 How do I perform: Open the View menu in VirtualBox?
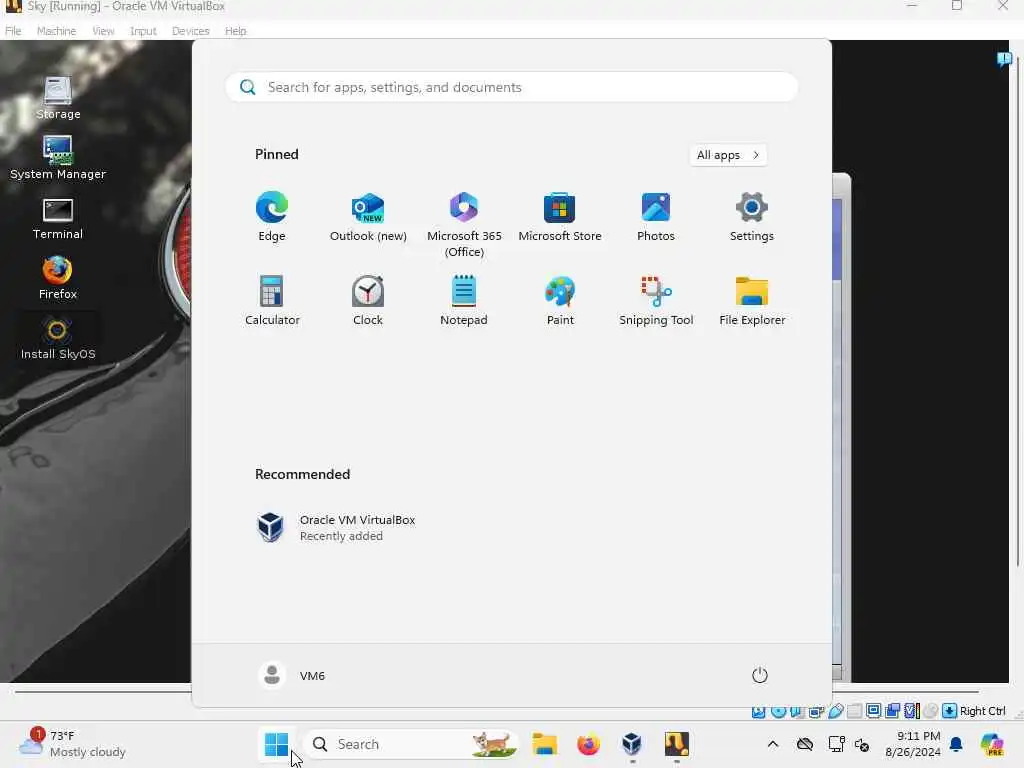pyautogui.click(x=103, y=31)
